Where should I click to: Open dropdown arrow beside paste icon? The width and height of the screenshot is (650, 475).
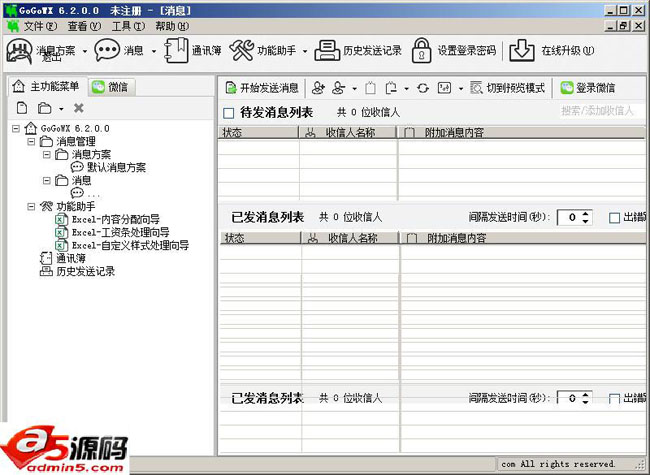point(407,88)
